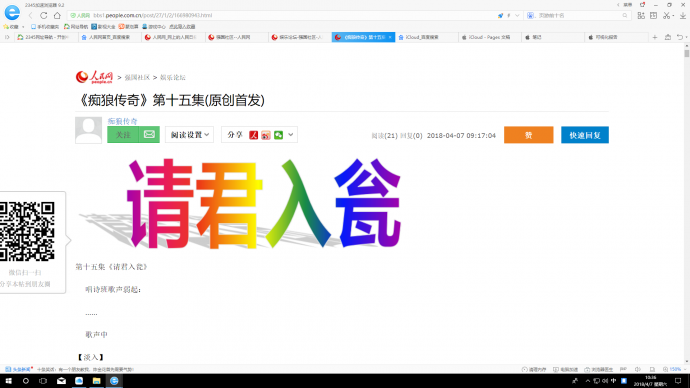
Task: Share via the red 人民微博 icon
Action: [x=253, y=135]
